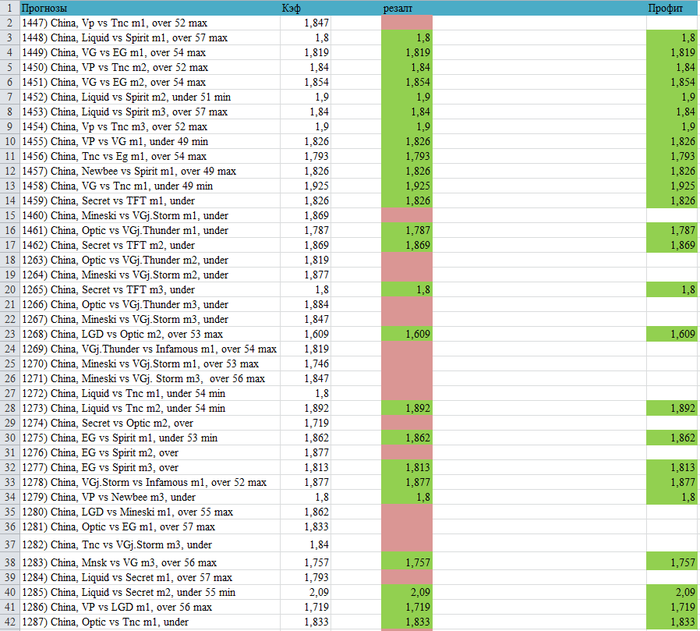This screenshot has width=700, height=631.
Task: Click cell '1274) China, Secret vs Optic m2, over'
Action: click(x=150, y=422)
